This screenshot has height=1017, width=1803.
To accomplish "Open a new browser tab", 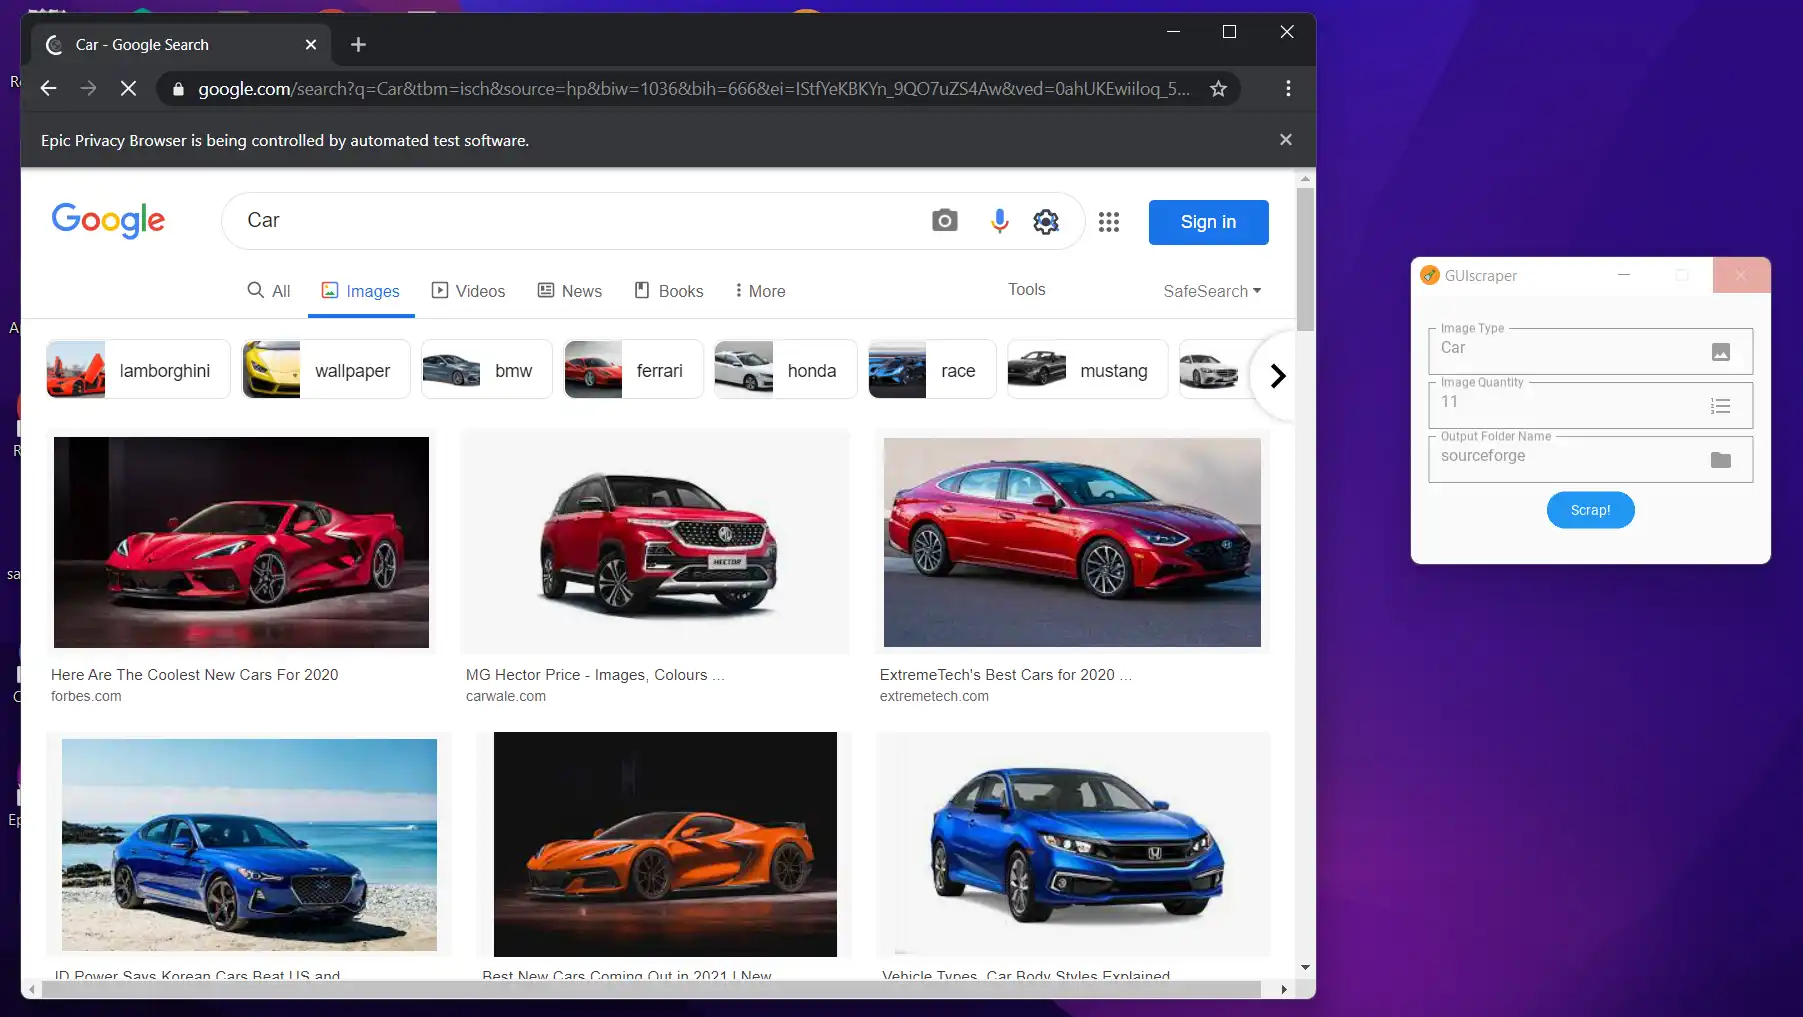I will click(x=358, y=44).
